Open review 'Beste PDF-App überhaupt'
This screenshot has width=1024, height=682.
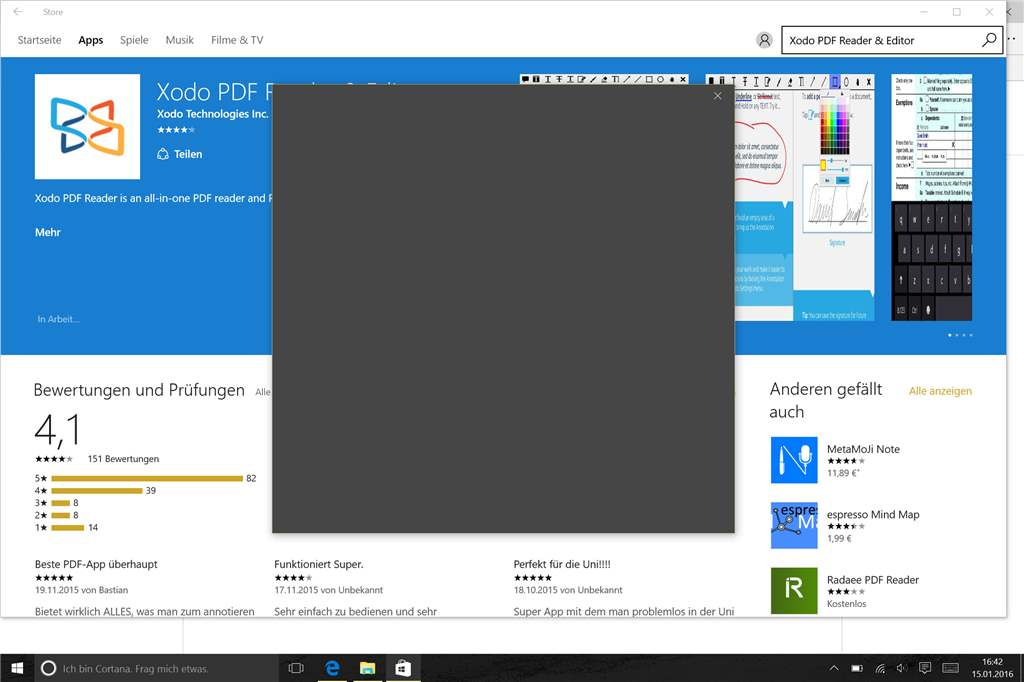click(x=96, y=564)
